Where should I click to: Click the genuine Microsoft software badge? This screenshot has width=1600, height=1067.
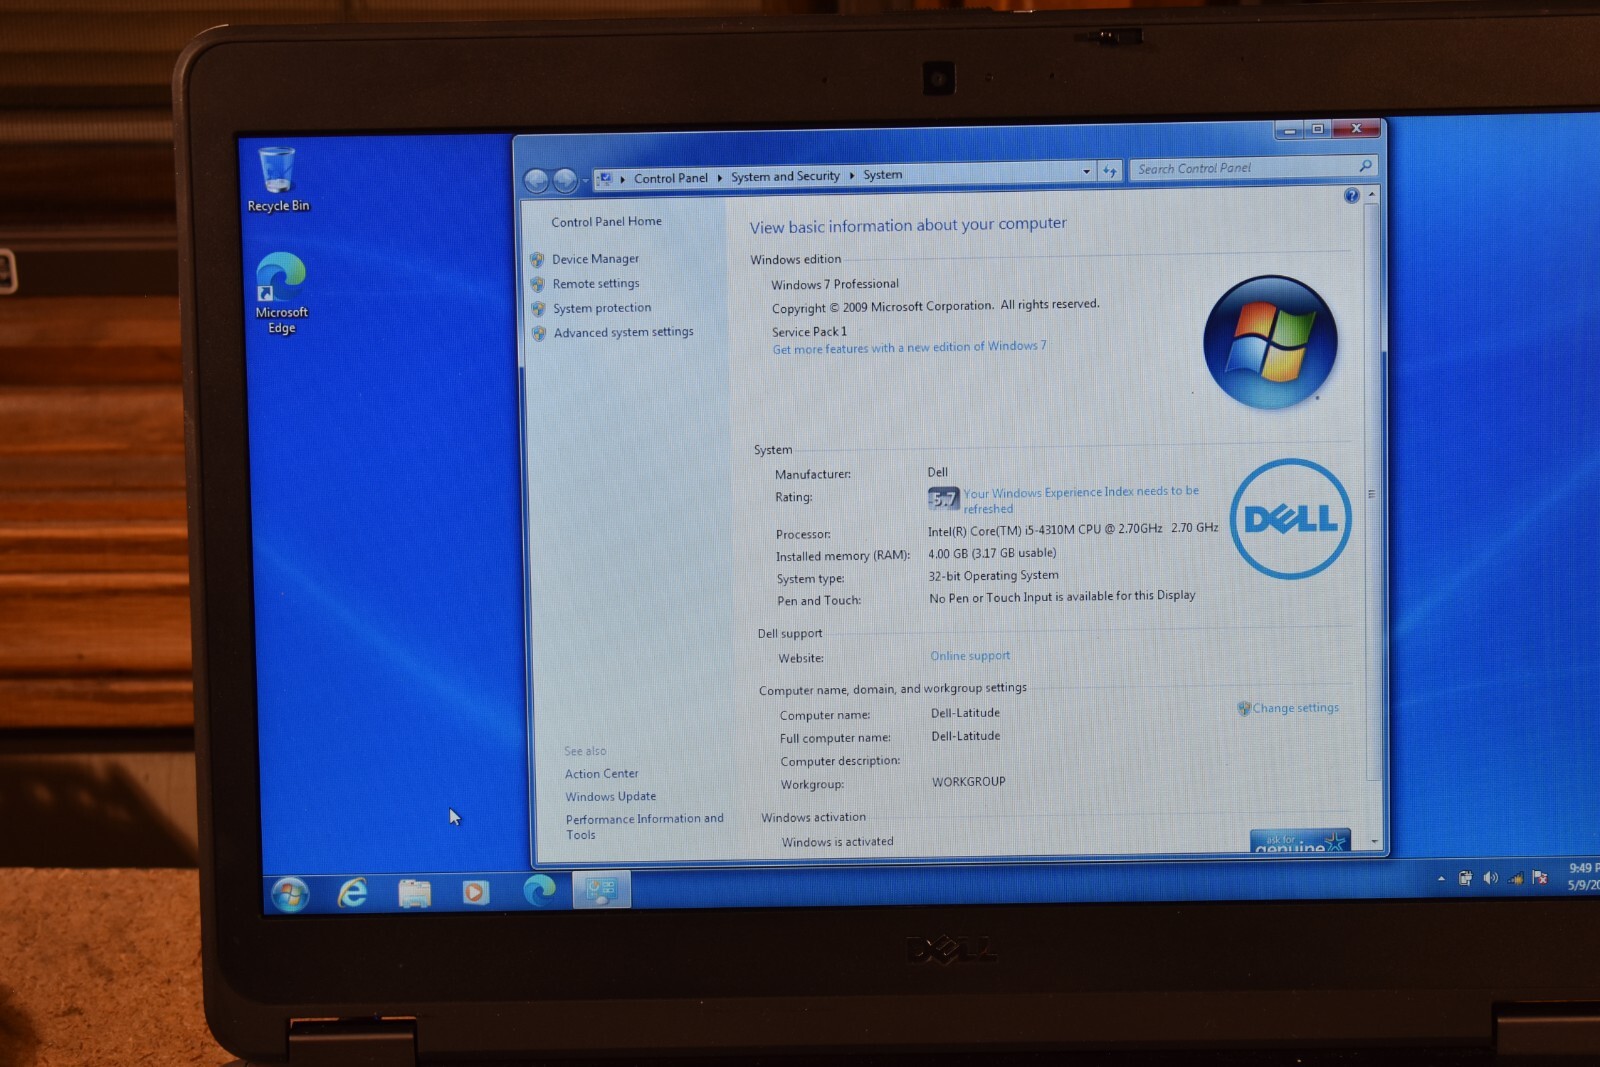point(1300,841)
